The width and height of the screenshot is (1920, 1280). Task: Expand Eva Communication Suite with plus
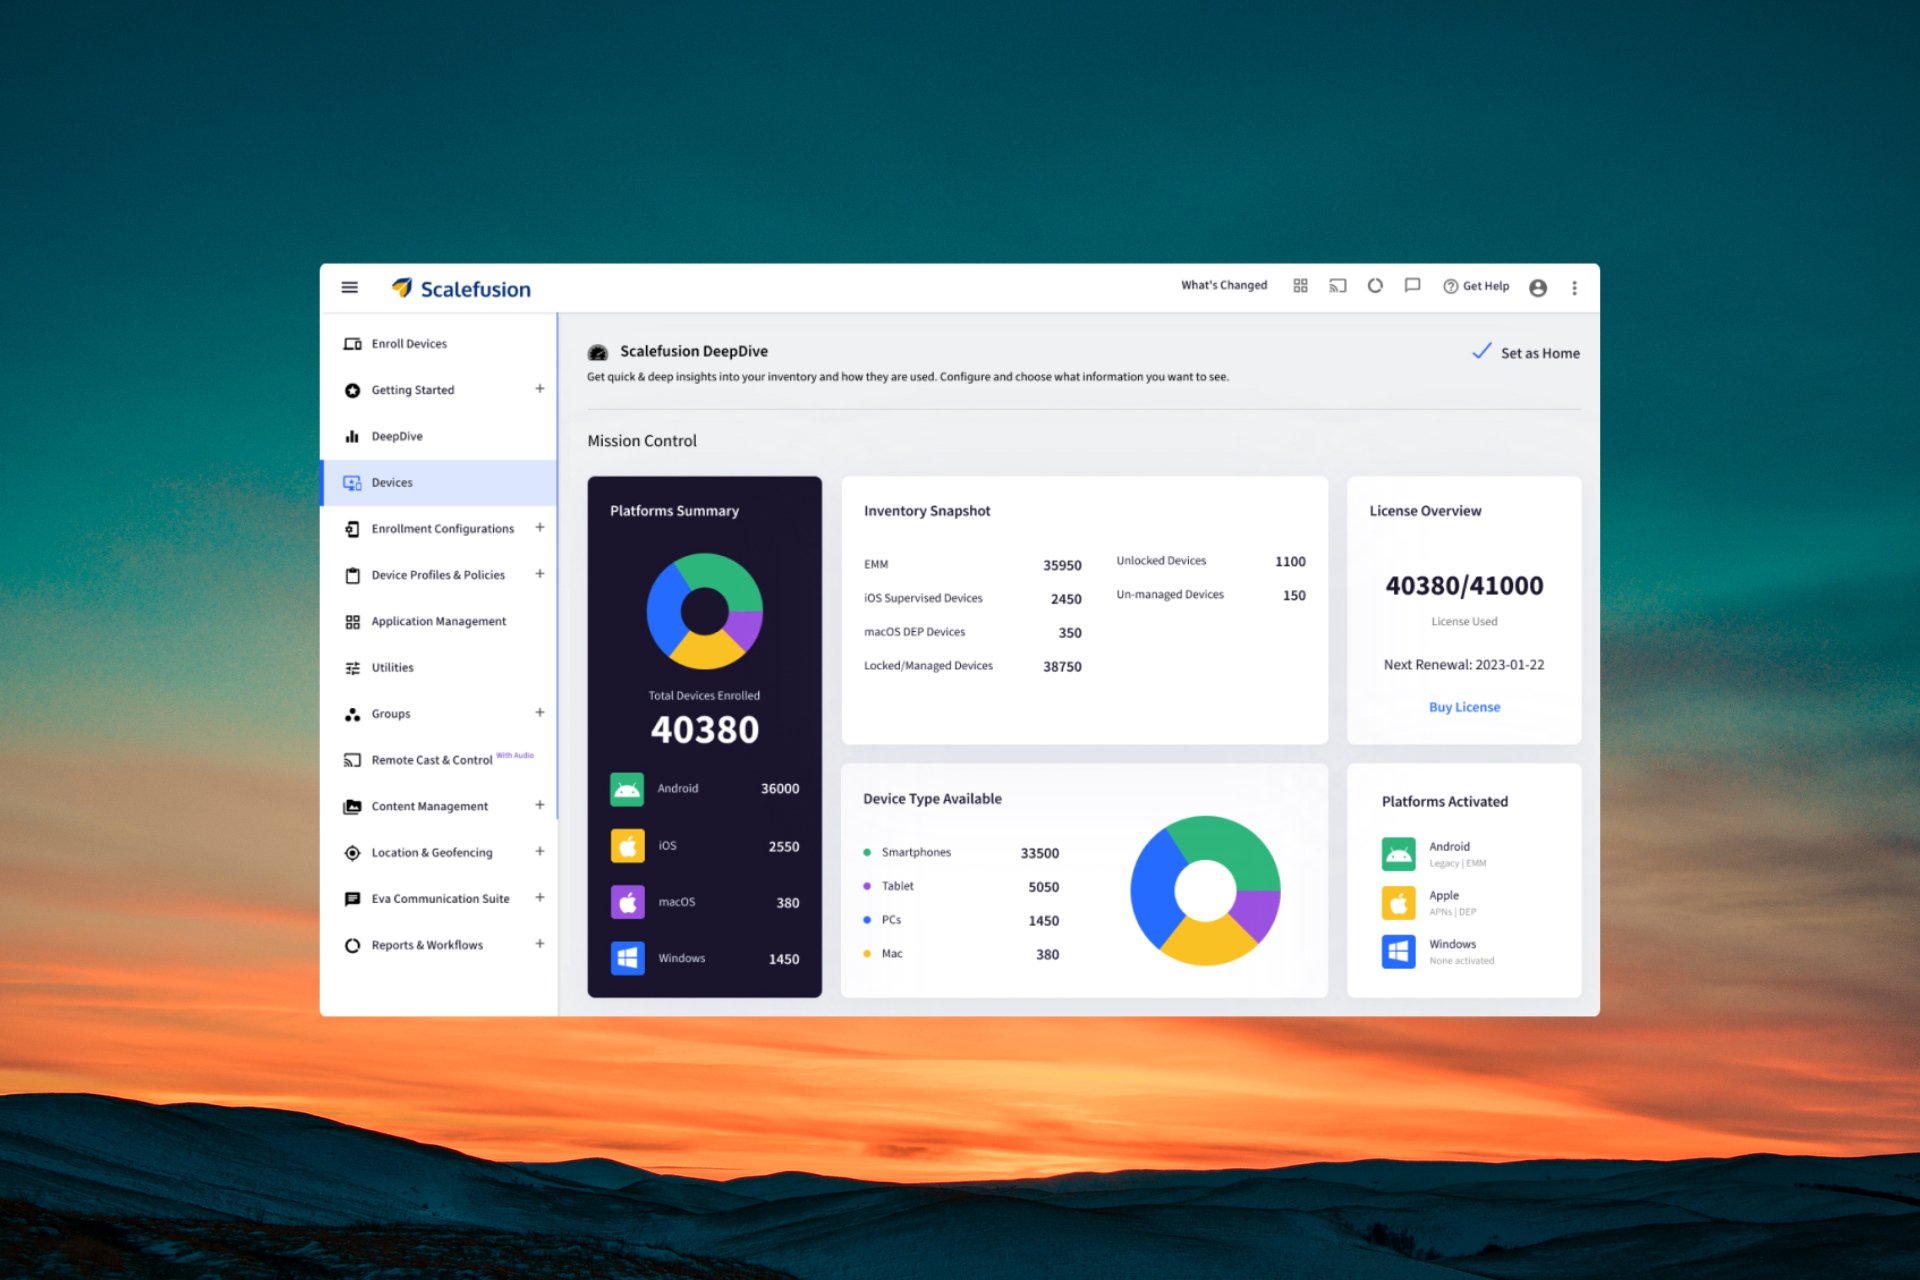pyautogui.click(x=540, y=898)
